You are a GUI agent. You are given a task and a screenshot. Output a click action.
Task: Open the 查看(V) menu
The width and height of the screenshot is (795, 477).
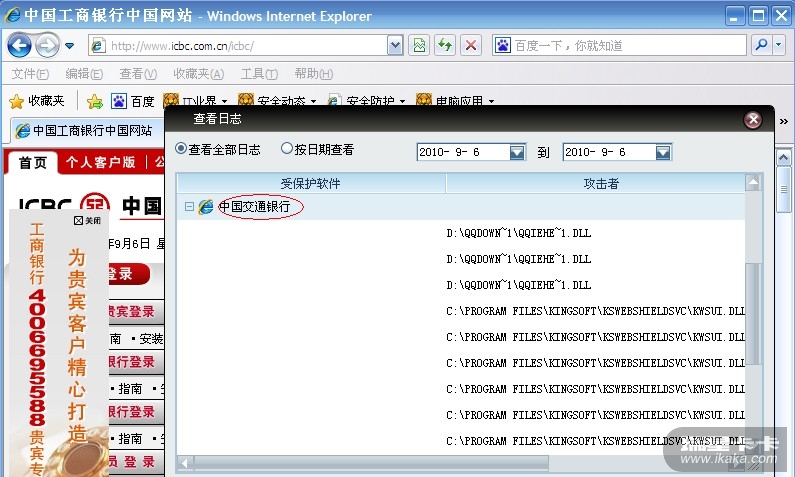(138, 74)
